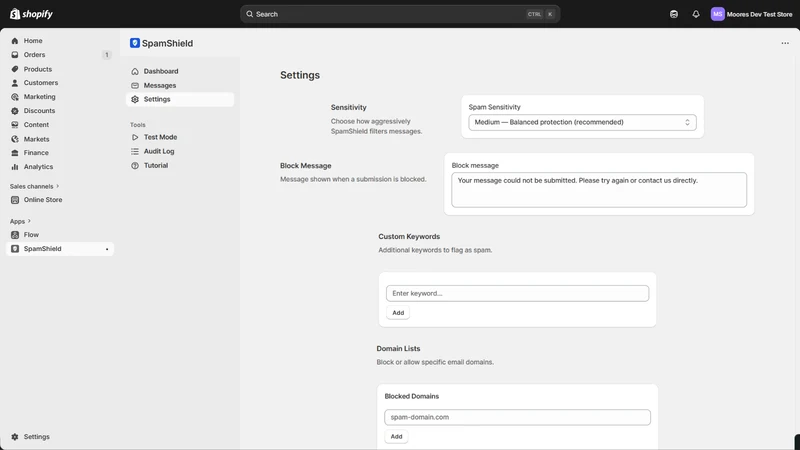
Task: Click the Block message text area
Action: pos(599,190)
